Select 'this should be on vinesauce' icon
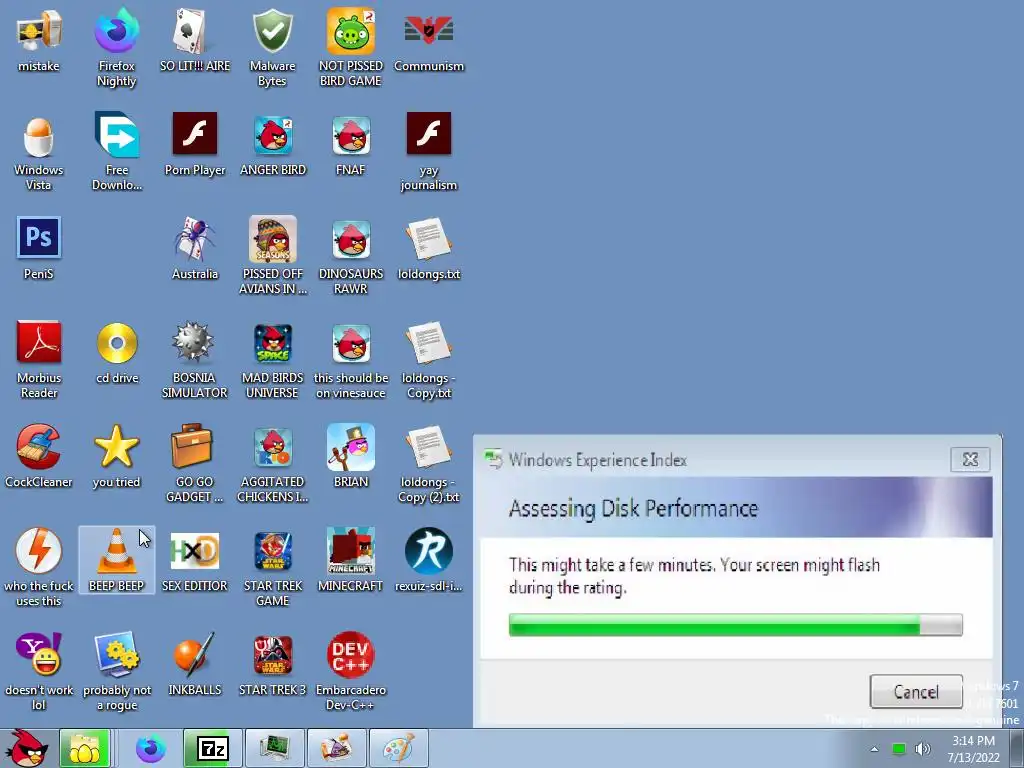Image resolution: width=1024 pixels, height=768 pixels. tap(351, 359)
